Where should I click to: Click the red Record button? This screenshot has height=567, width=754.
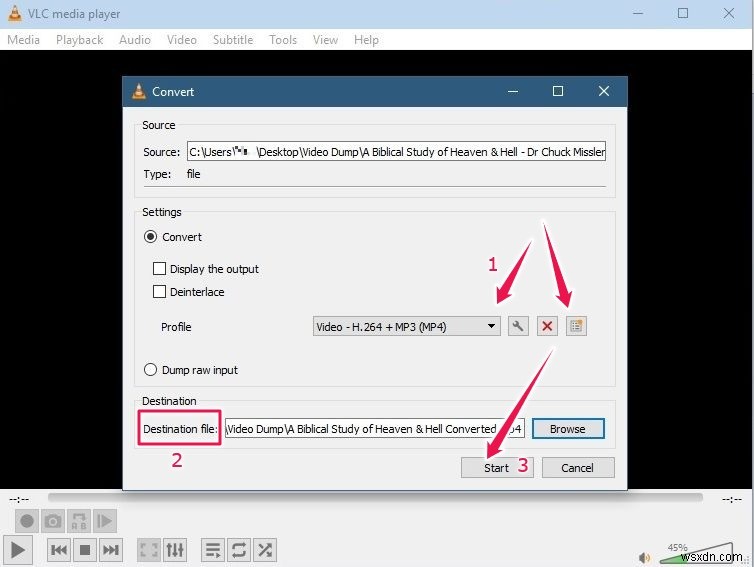pos(27,521)
